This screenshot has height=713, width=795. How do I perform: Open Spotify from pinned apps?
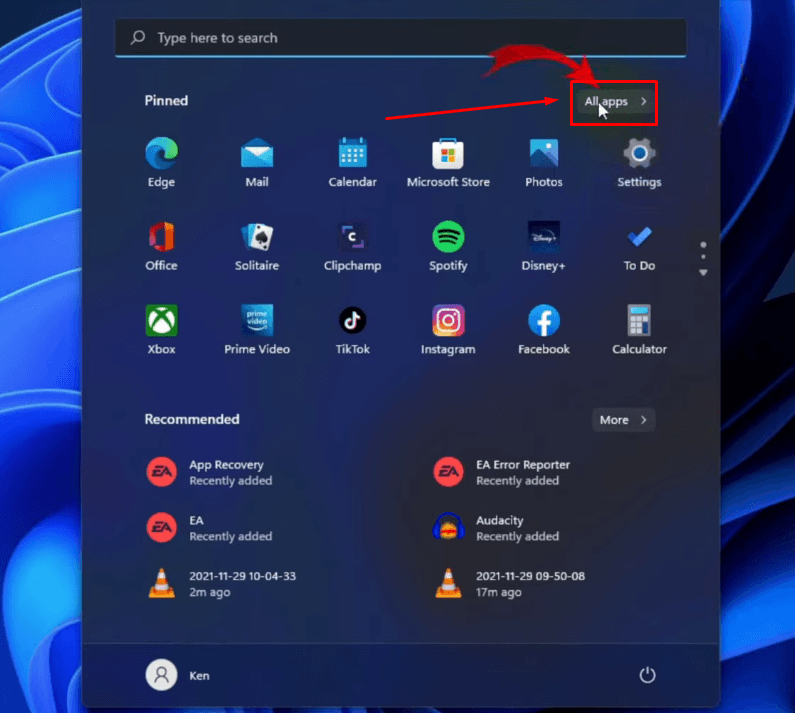pyautogui.click(x=448, y=246)
